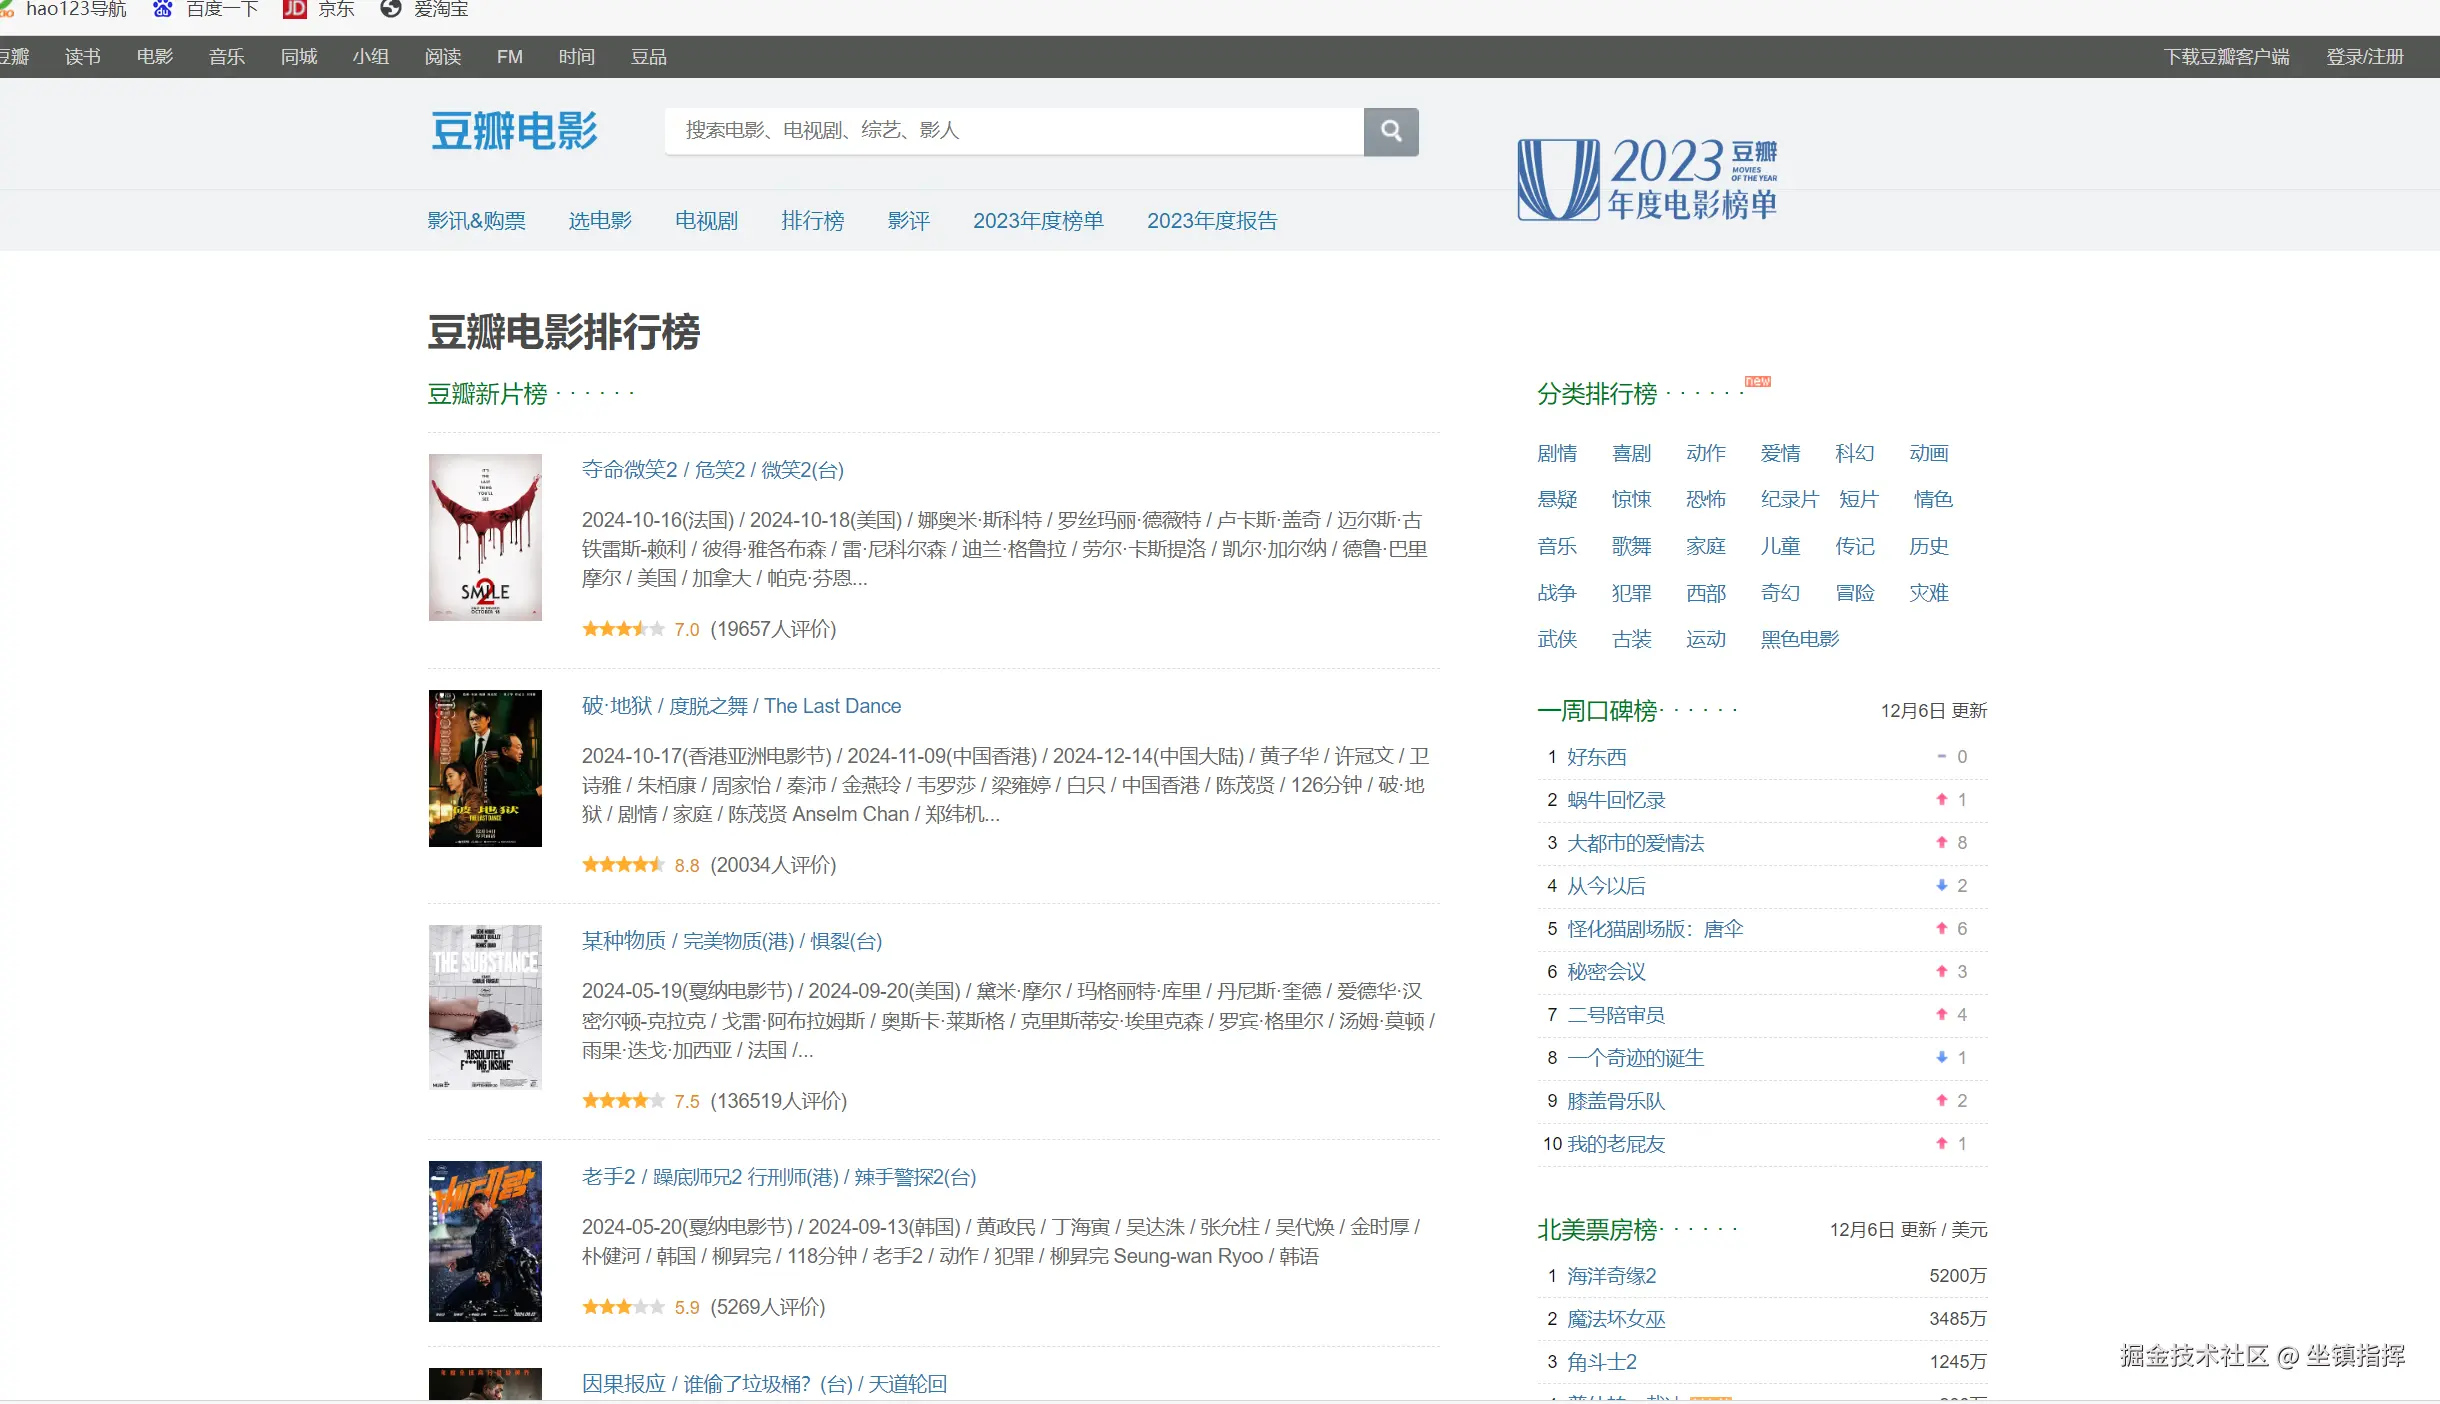Focus the movie search input field

pyautogui.click(x=1013, y=131)
